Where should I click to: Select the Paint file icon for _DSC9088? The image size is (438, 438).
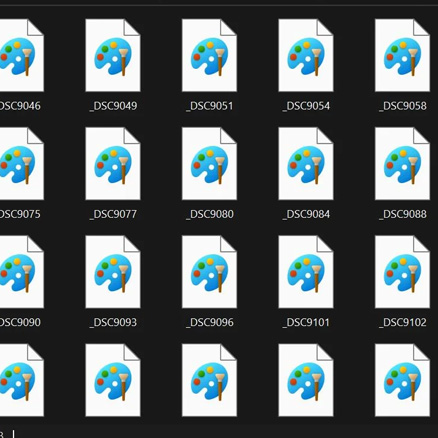click(402, 164)
